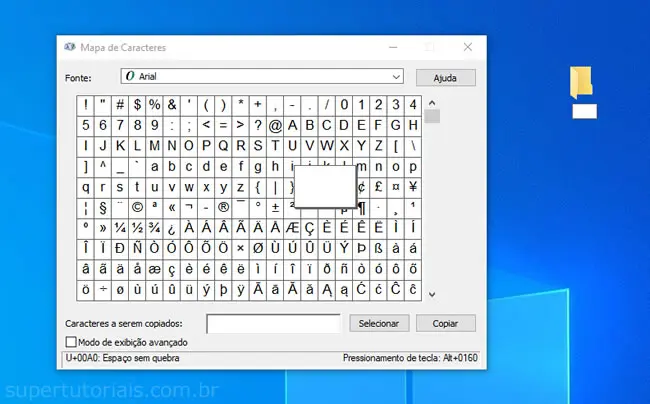Select the division sign ÷ cell
The height and width of the screenshot is (404, 650).
tap(104, 289)
